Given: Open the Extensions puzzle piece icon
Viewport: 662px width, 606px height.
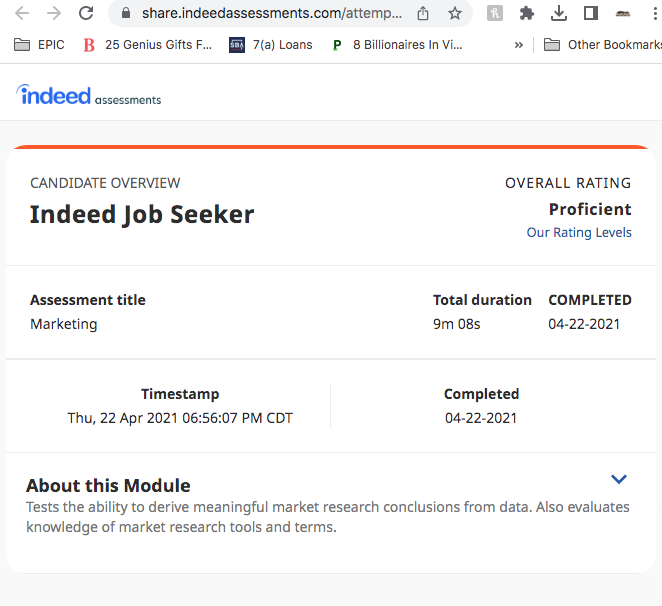Looking at the screenshot, I should (526, 14).
